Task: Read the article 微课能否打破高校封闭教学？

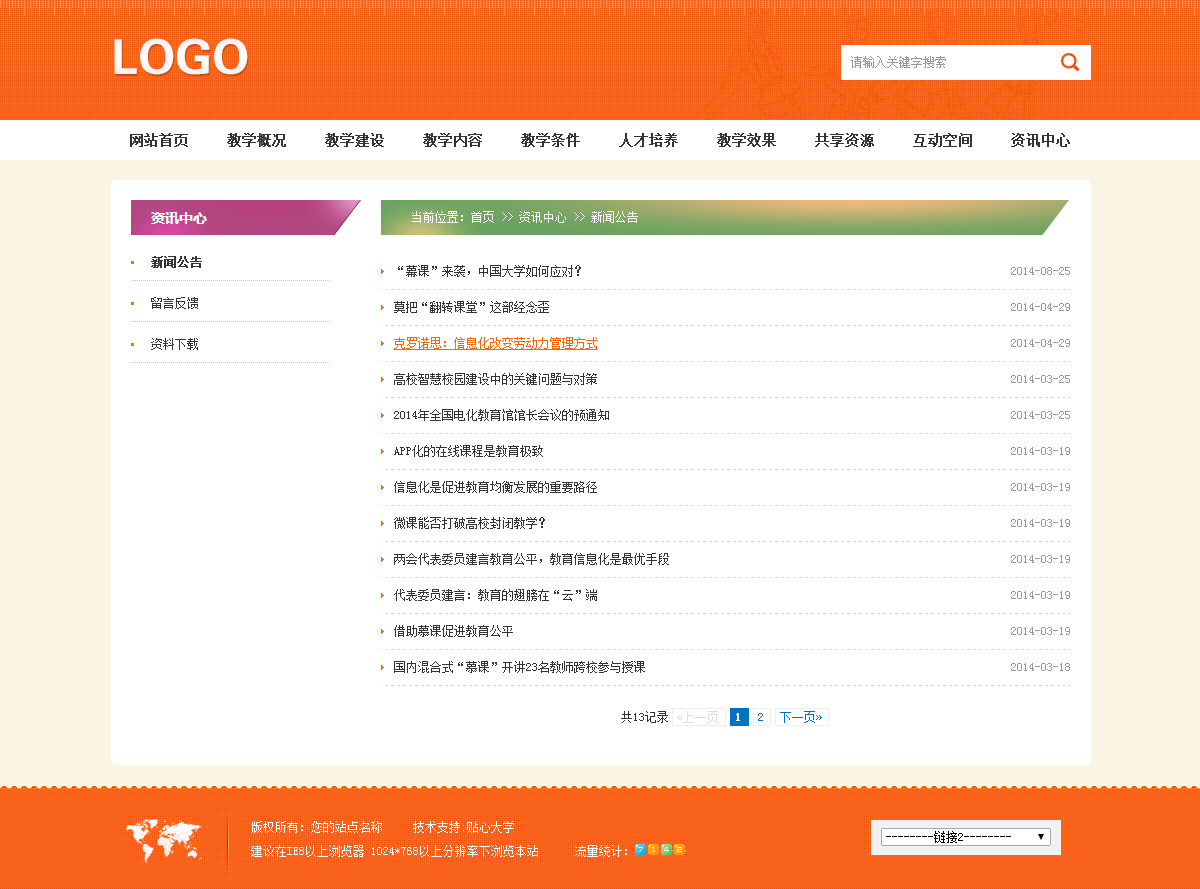Action: coord(469,523)
